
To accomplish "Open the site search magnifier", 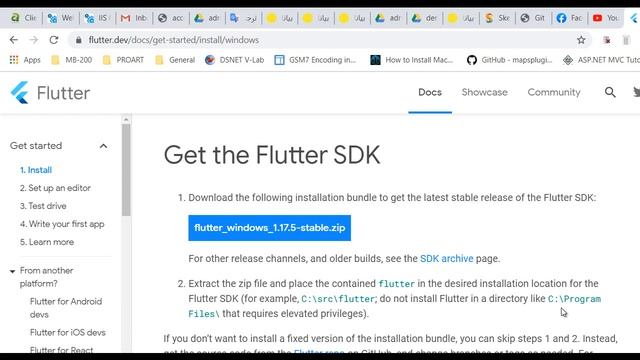I will coord(610,92).
